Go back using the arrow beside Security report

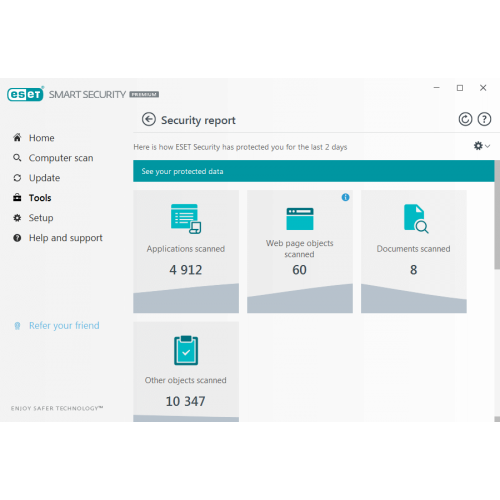(149, 119)
